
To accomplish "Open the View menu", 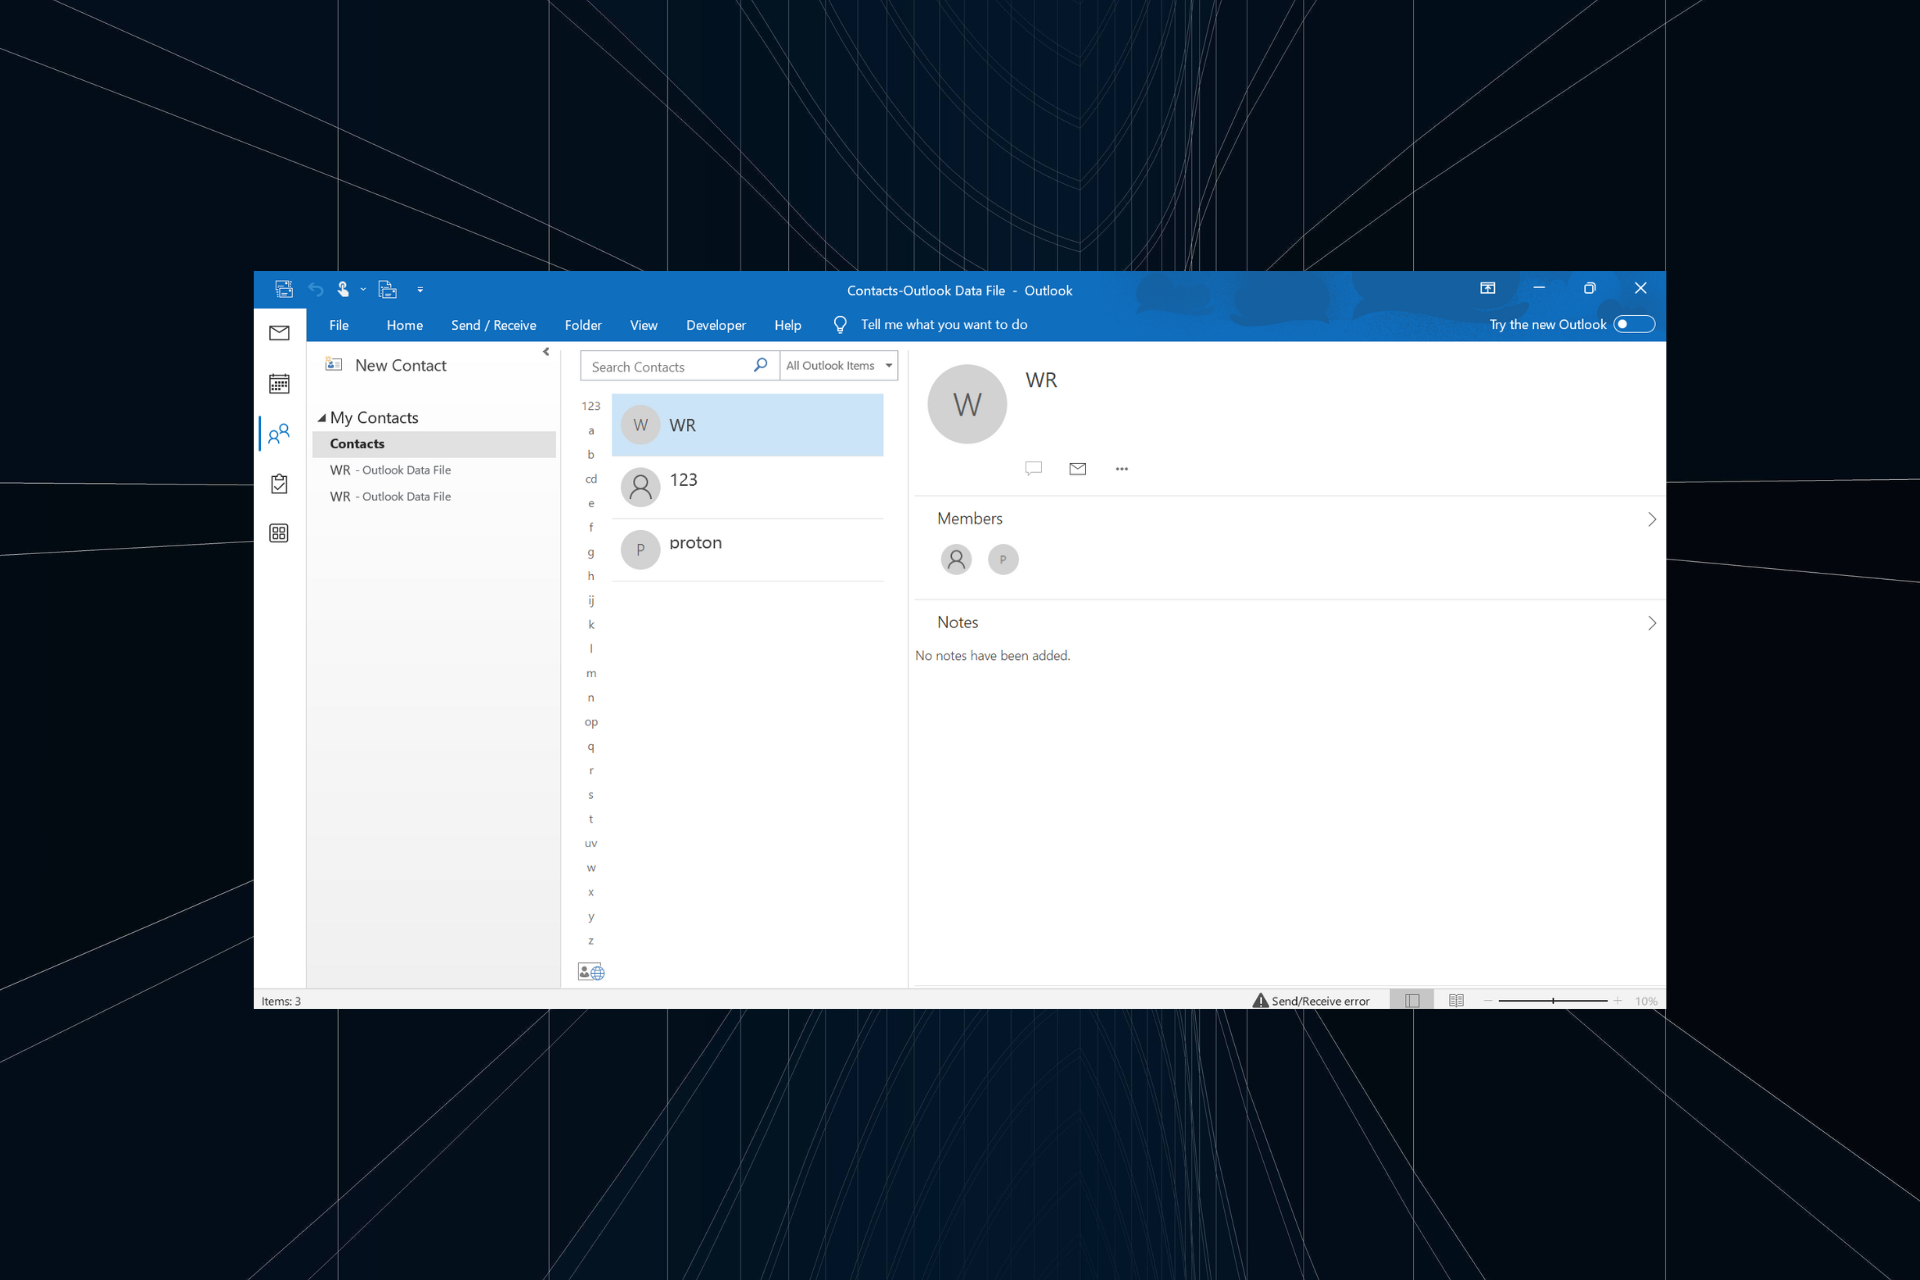I will point(644,324).
